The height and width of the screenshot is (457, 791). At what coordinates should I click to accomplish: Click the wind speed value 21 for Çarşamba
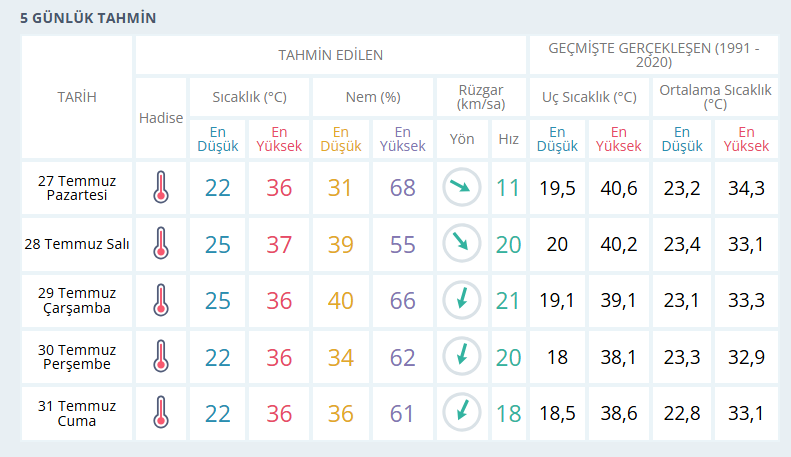tap(508, 301)
